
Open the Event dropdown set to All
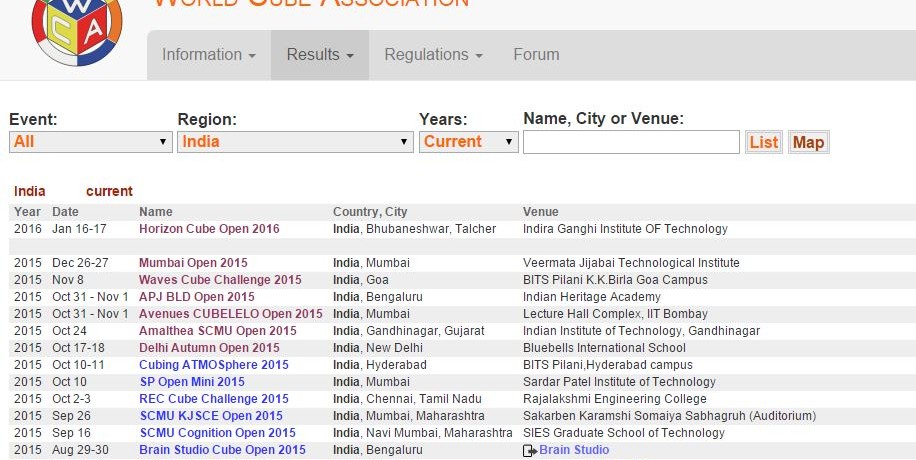[x=90, y=142]
